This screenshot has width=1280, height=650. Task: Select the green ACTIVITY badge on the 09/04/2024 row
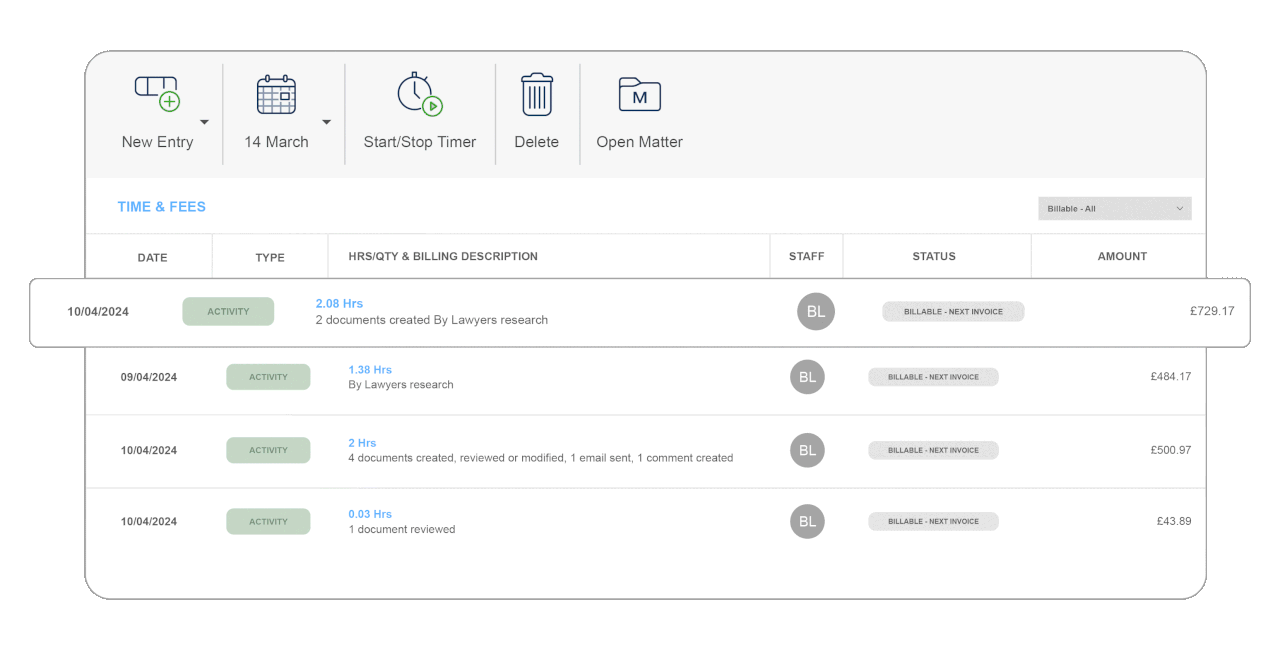pos(268,377)
